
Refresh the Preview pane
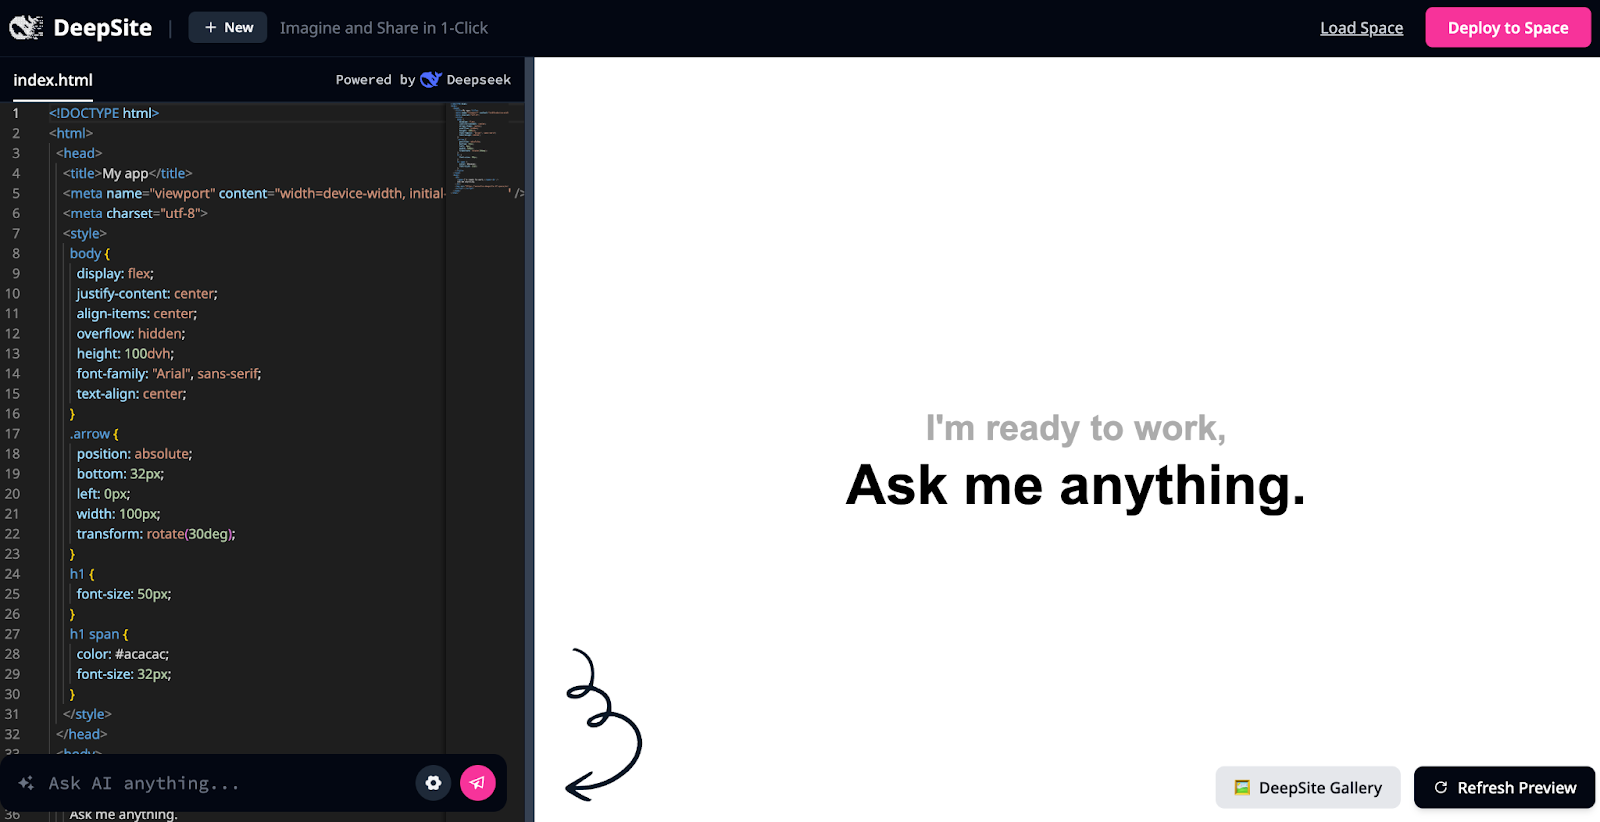(x=1504, y=788)
